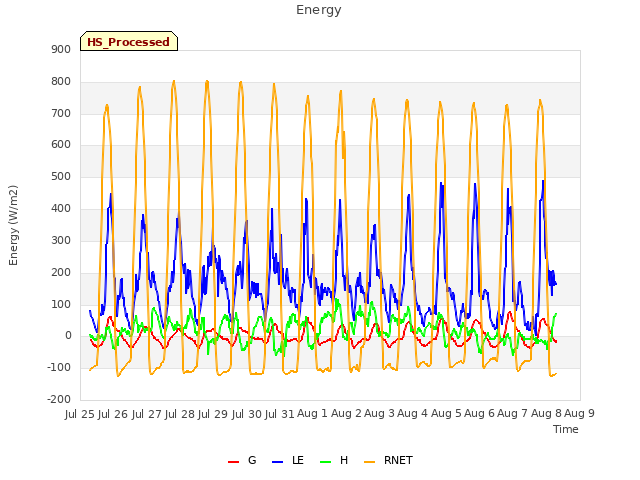The height and width of the screenshot is (480, 640).
Task: Click the chart title Energy
Action: [x=319, y=10]
